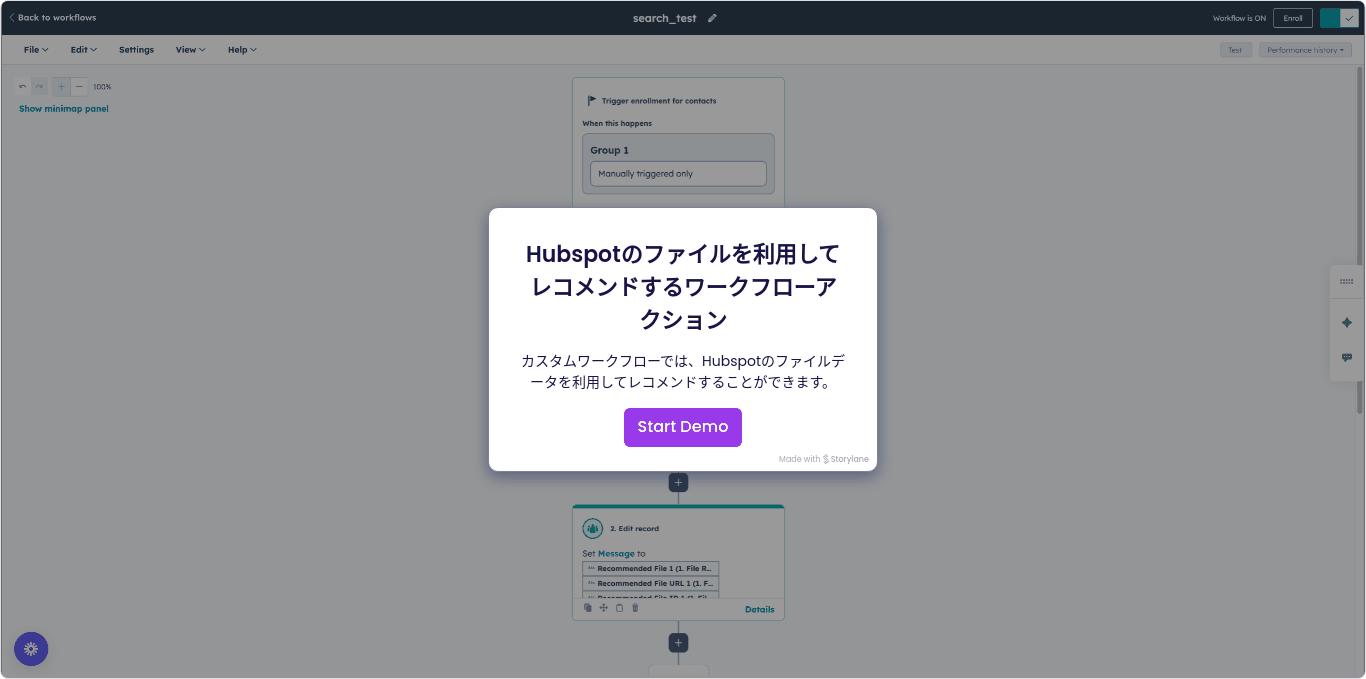Click the undo arrow icon
The width and height of the screenshot is (1366, 679).
pyautogui.click(x=23, y=87)
